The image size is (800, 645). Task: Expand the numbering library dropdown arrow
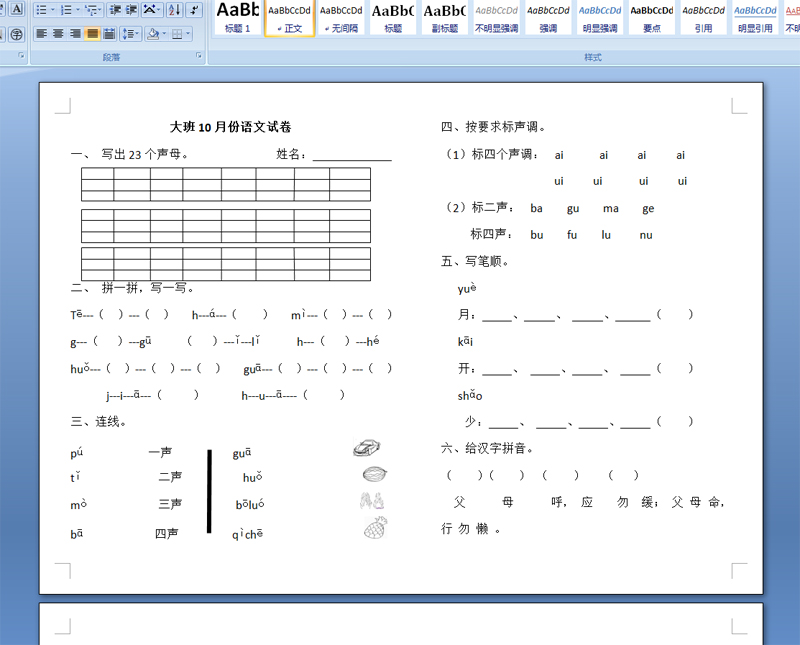(x=78, y=10)
